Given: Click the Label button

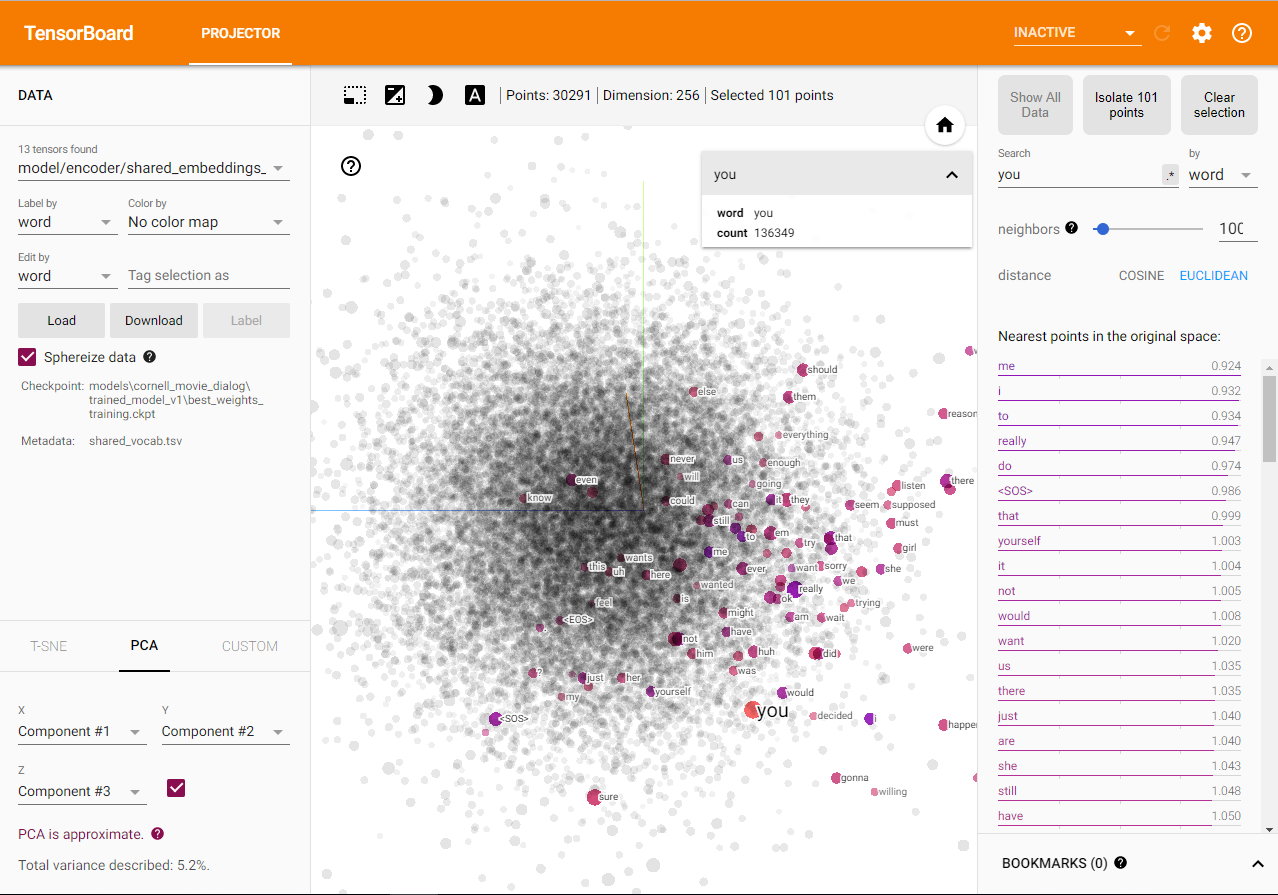Looking at the screenshot, I should coord(246,320).
